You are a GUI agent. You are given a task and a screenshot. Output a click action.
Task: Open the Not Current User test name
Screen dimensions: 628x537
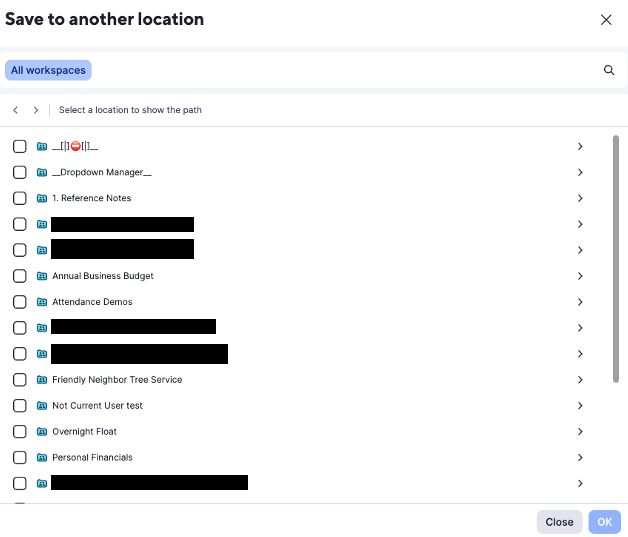point(97,406)
